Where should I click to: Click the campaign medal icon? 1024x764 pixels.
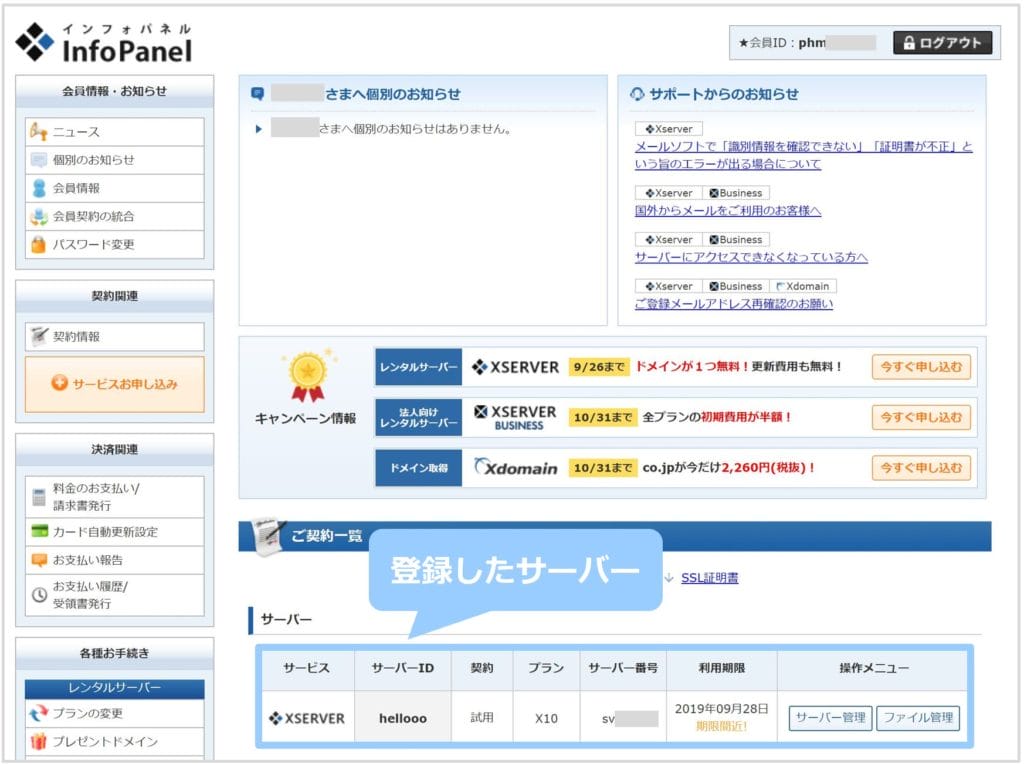[308, 376]
